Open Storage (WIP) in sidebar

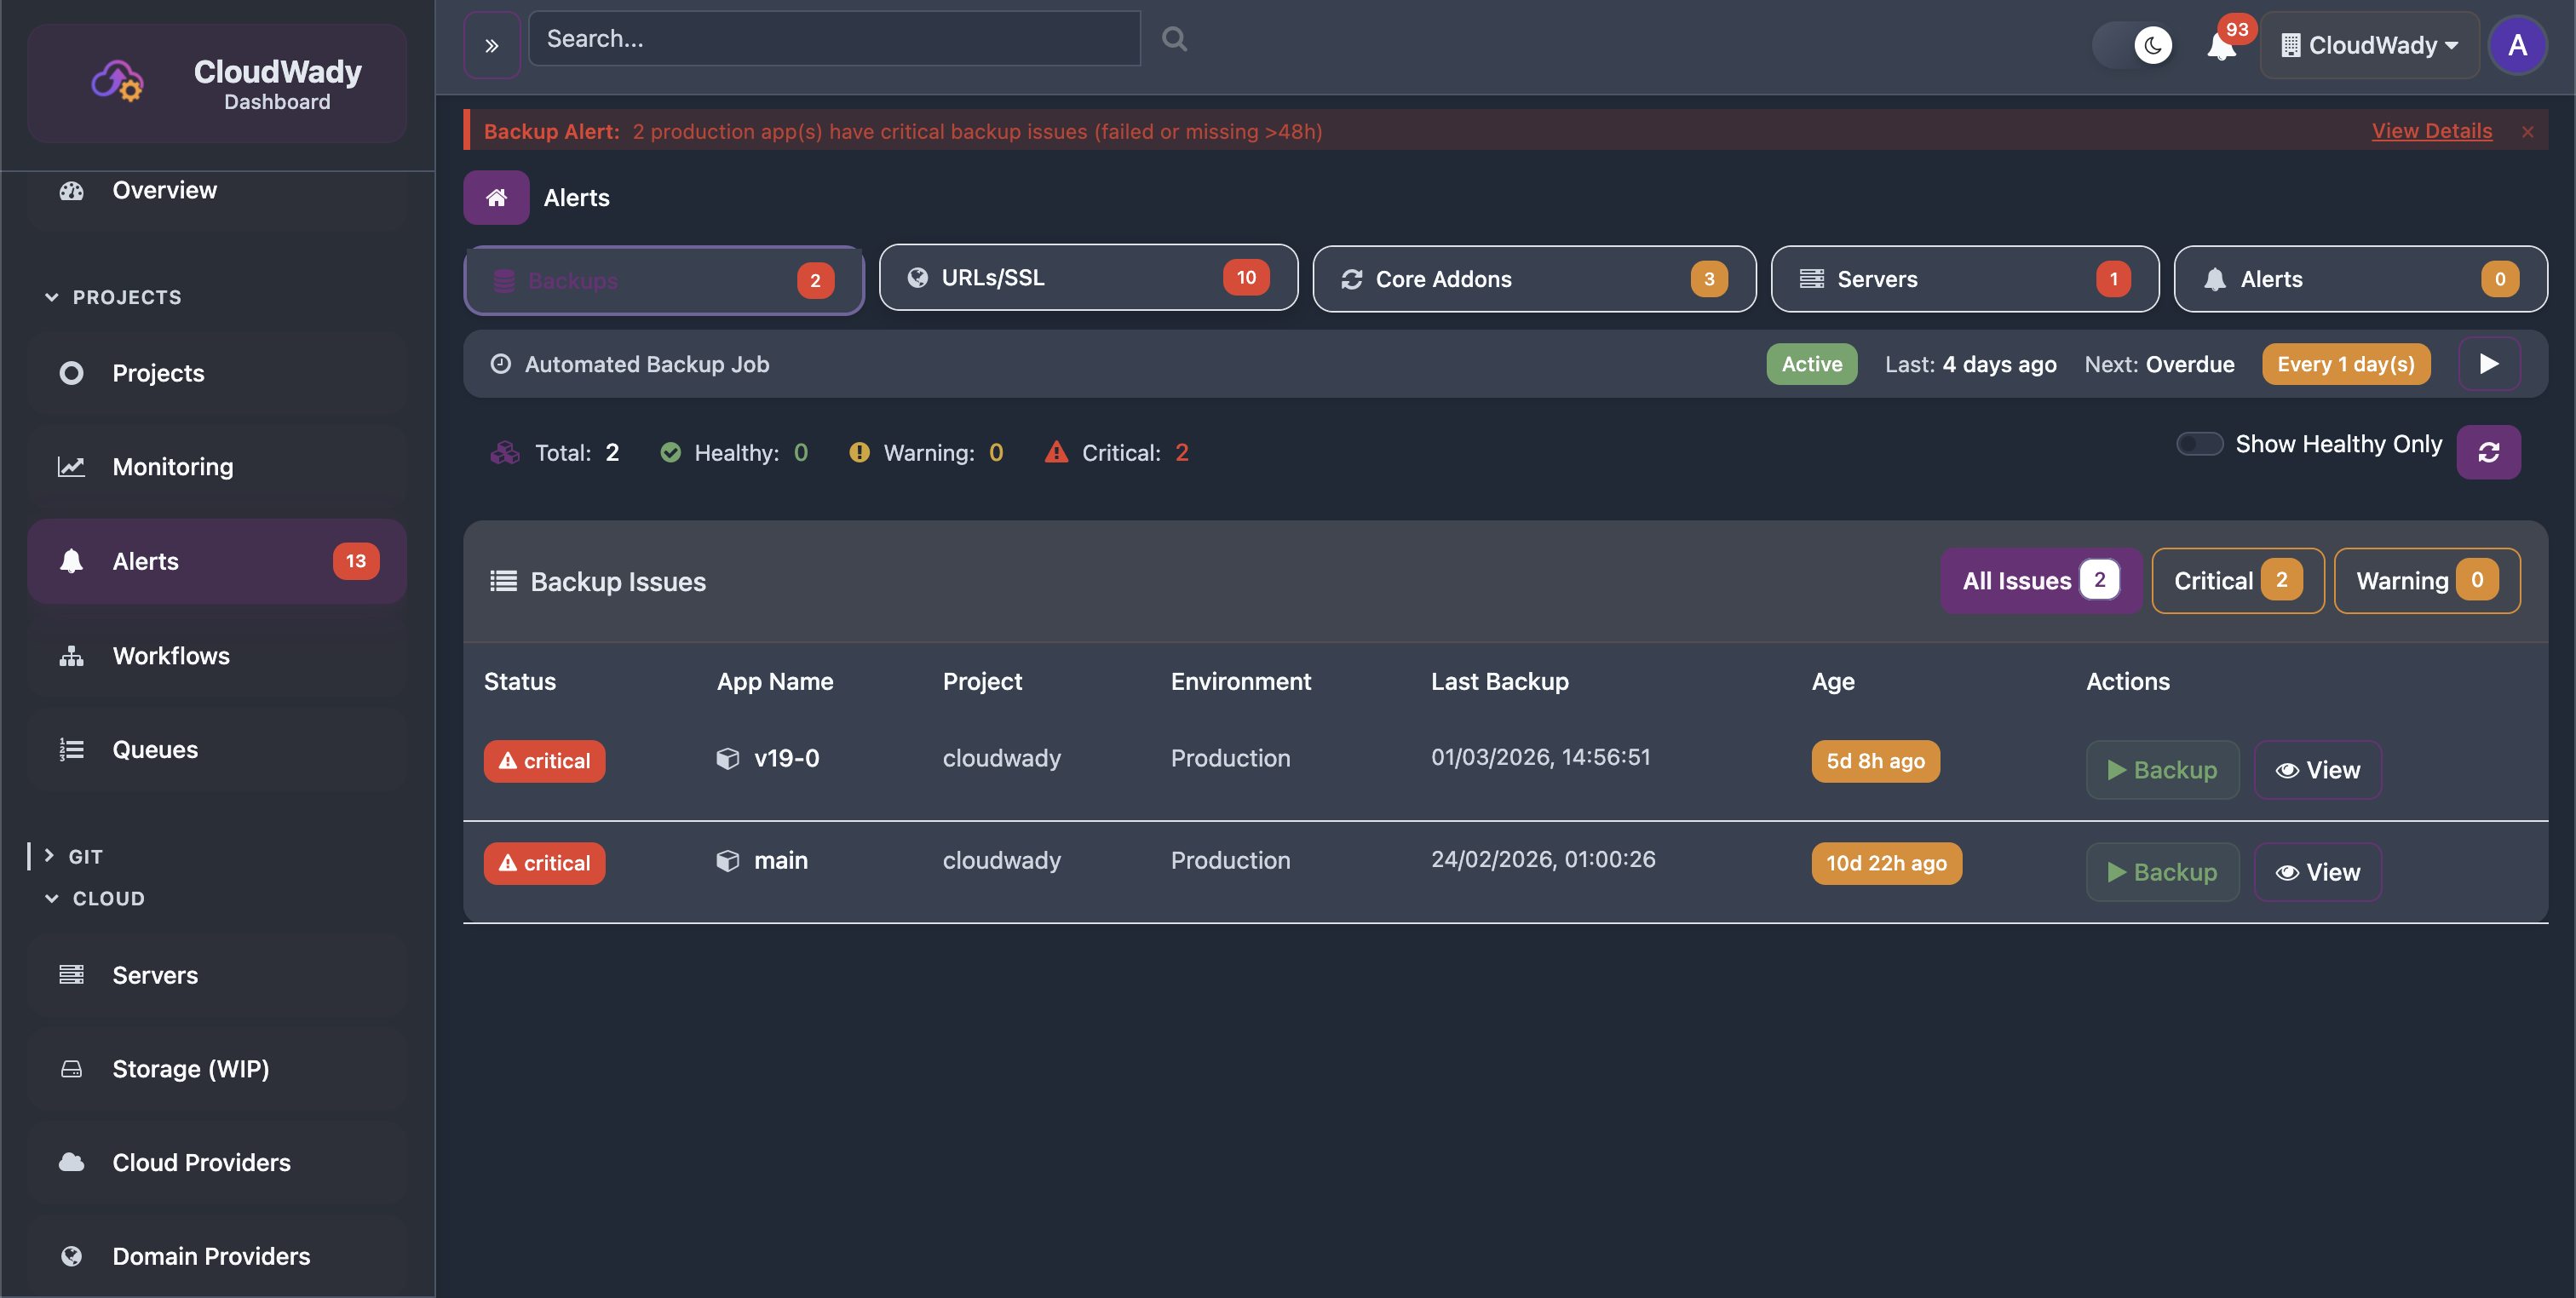pyautogui.click(x=190, y=1068)
